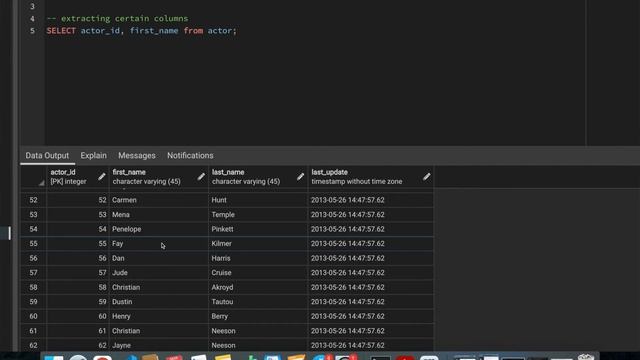This screenshot has height=360, width=640.
Task: Click the last_name cell "Temple"
Action: coord(258,215)
